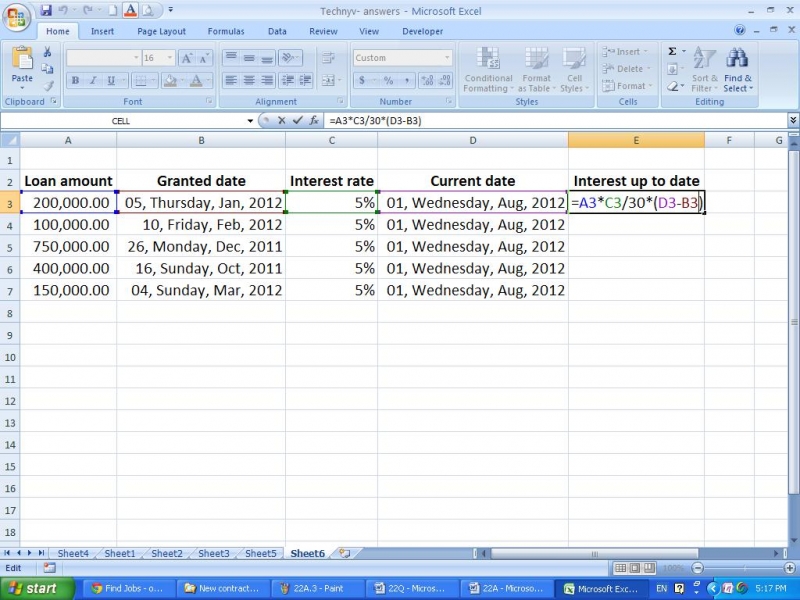
Task: Customize Quick Access Toolbar dropdown
Action: click(170, 10)
